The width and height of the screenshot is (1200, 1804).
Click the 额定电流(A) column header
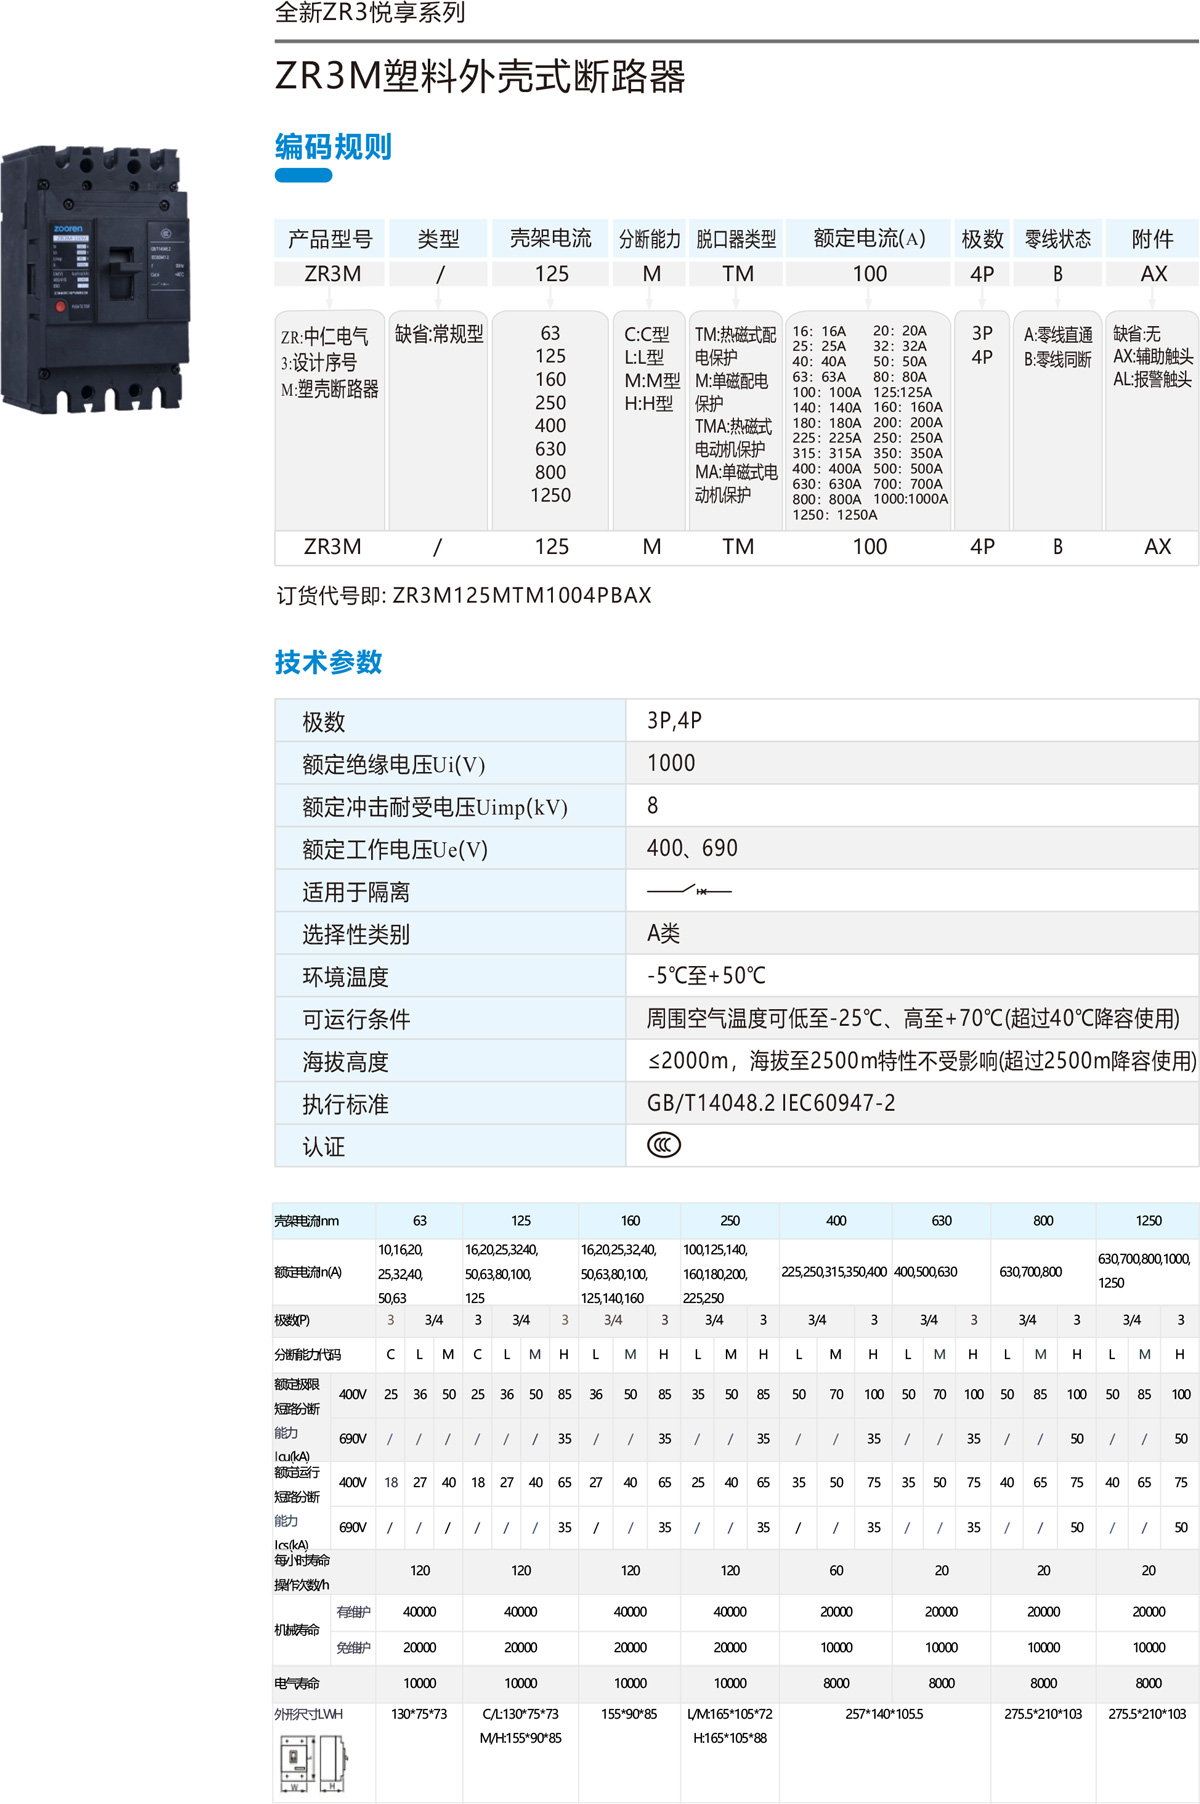click(x=869, y=239)
